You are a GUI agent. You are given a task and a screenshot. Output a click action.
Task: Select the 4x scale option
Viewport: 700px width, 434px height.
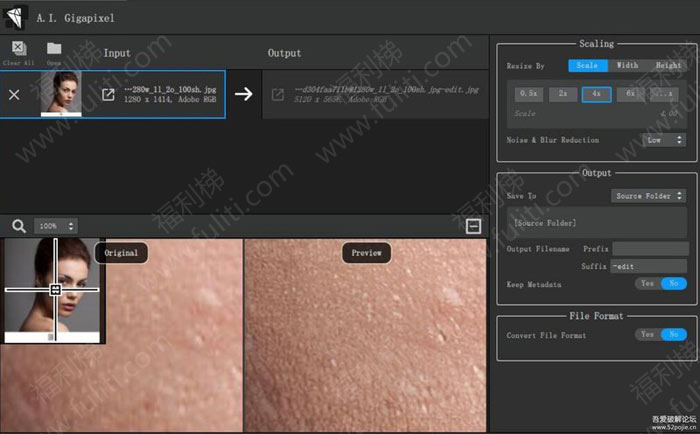pos(596,93)
